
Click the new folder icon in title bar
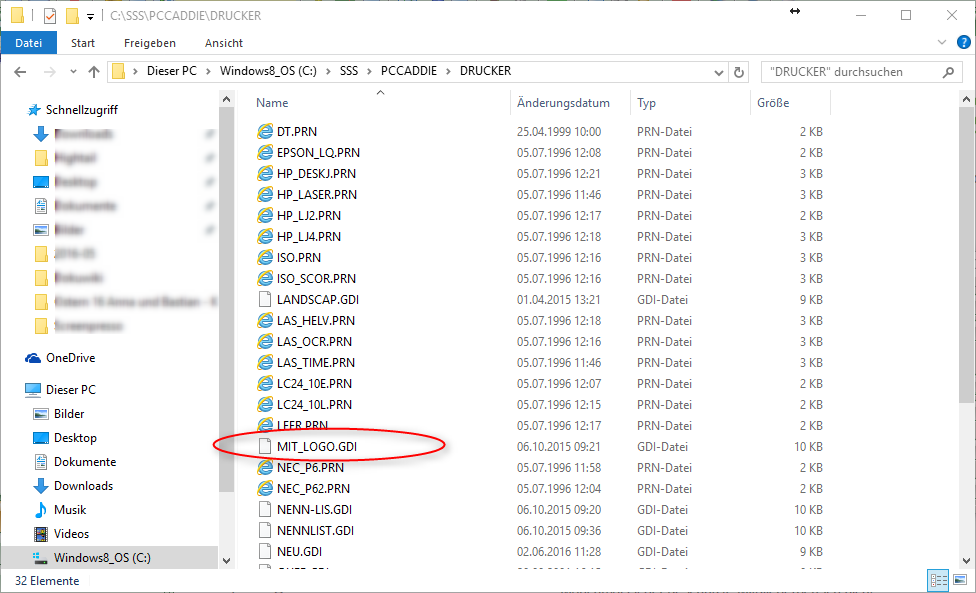click(72, 16)
